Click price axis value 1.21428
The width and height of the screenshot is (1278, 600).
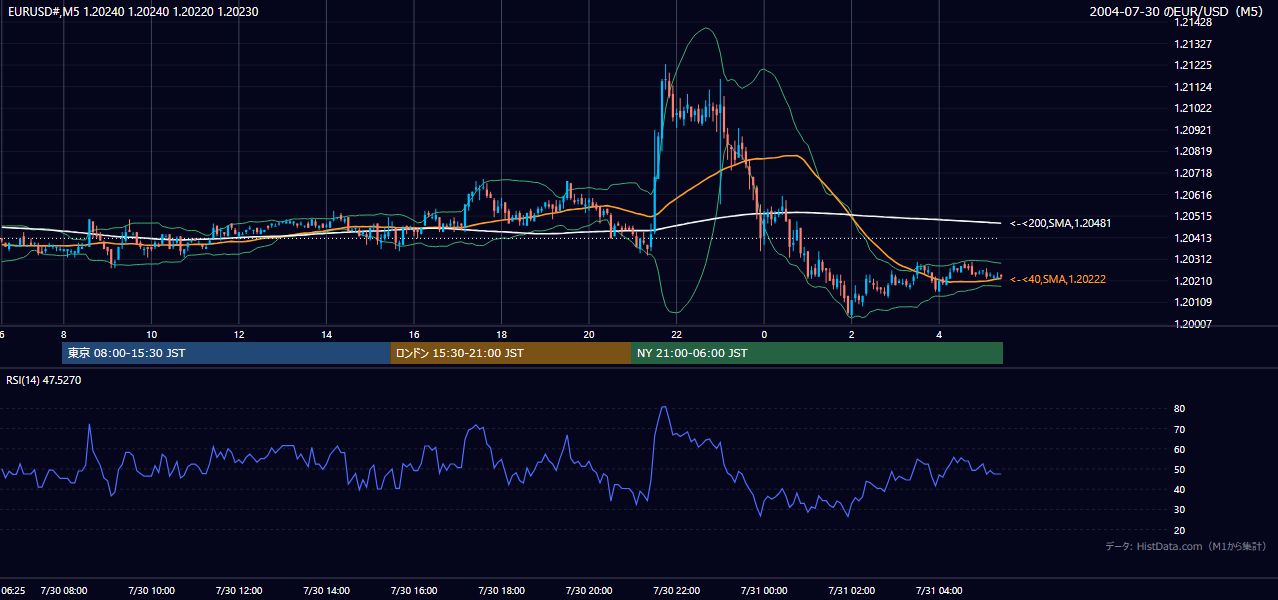(x=1194, y=22)
